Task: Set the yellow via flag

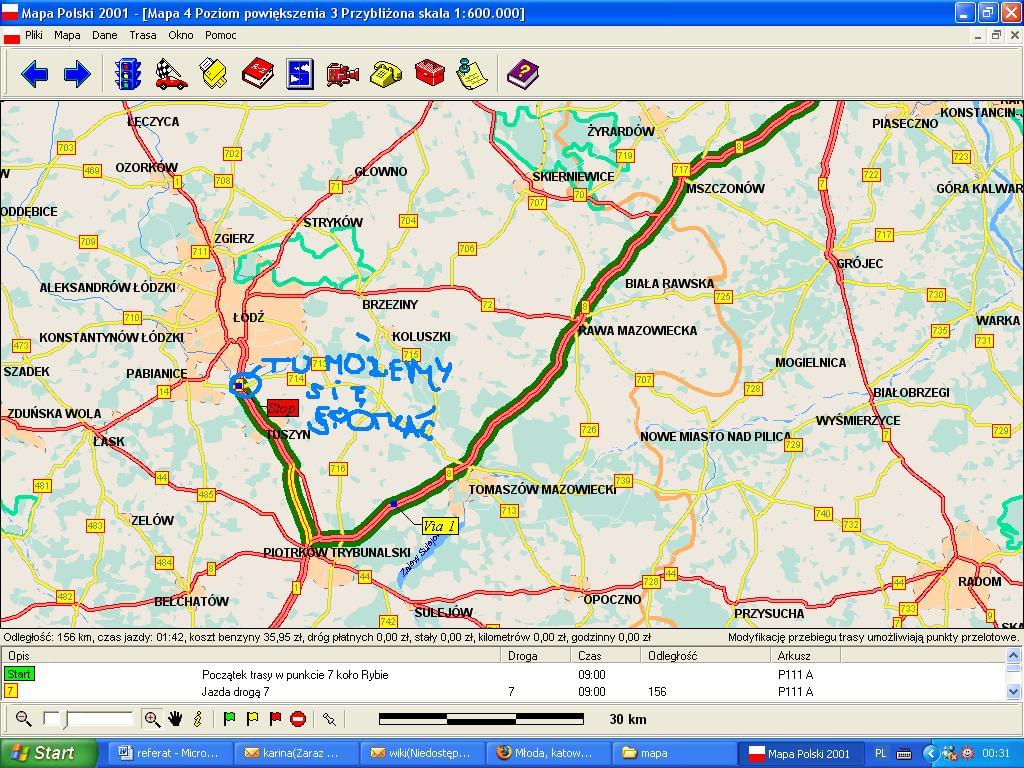Action: pos(252,719)
